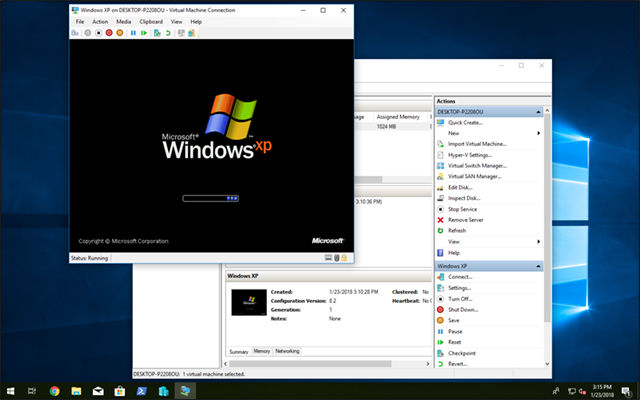Click the Assigned Memory column header
Screen dimensions: 640x400
coord(400,117)
